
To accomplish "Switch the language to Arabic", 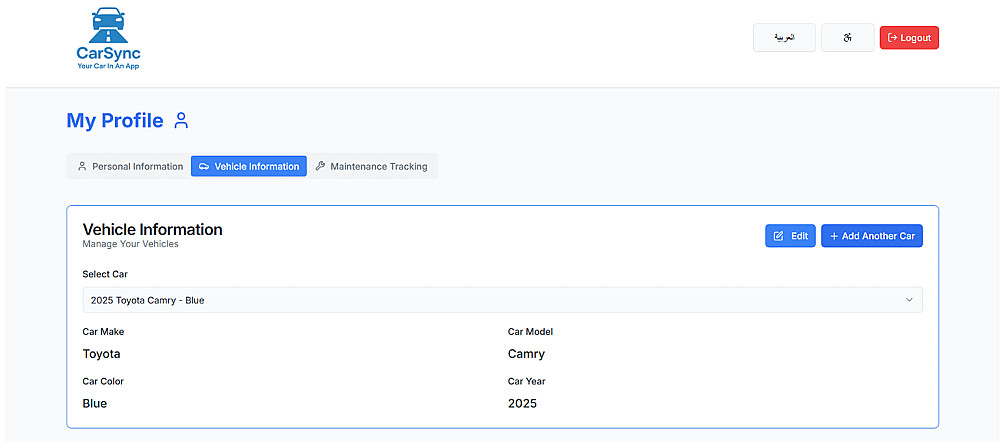I will click(784, 38).
